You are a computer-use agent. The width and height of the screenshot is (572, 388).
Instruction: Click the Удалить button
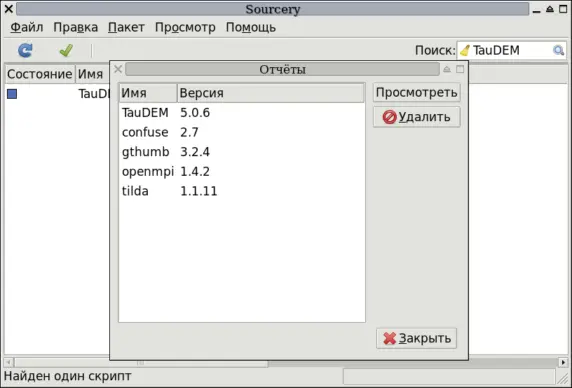click(417, 117)
